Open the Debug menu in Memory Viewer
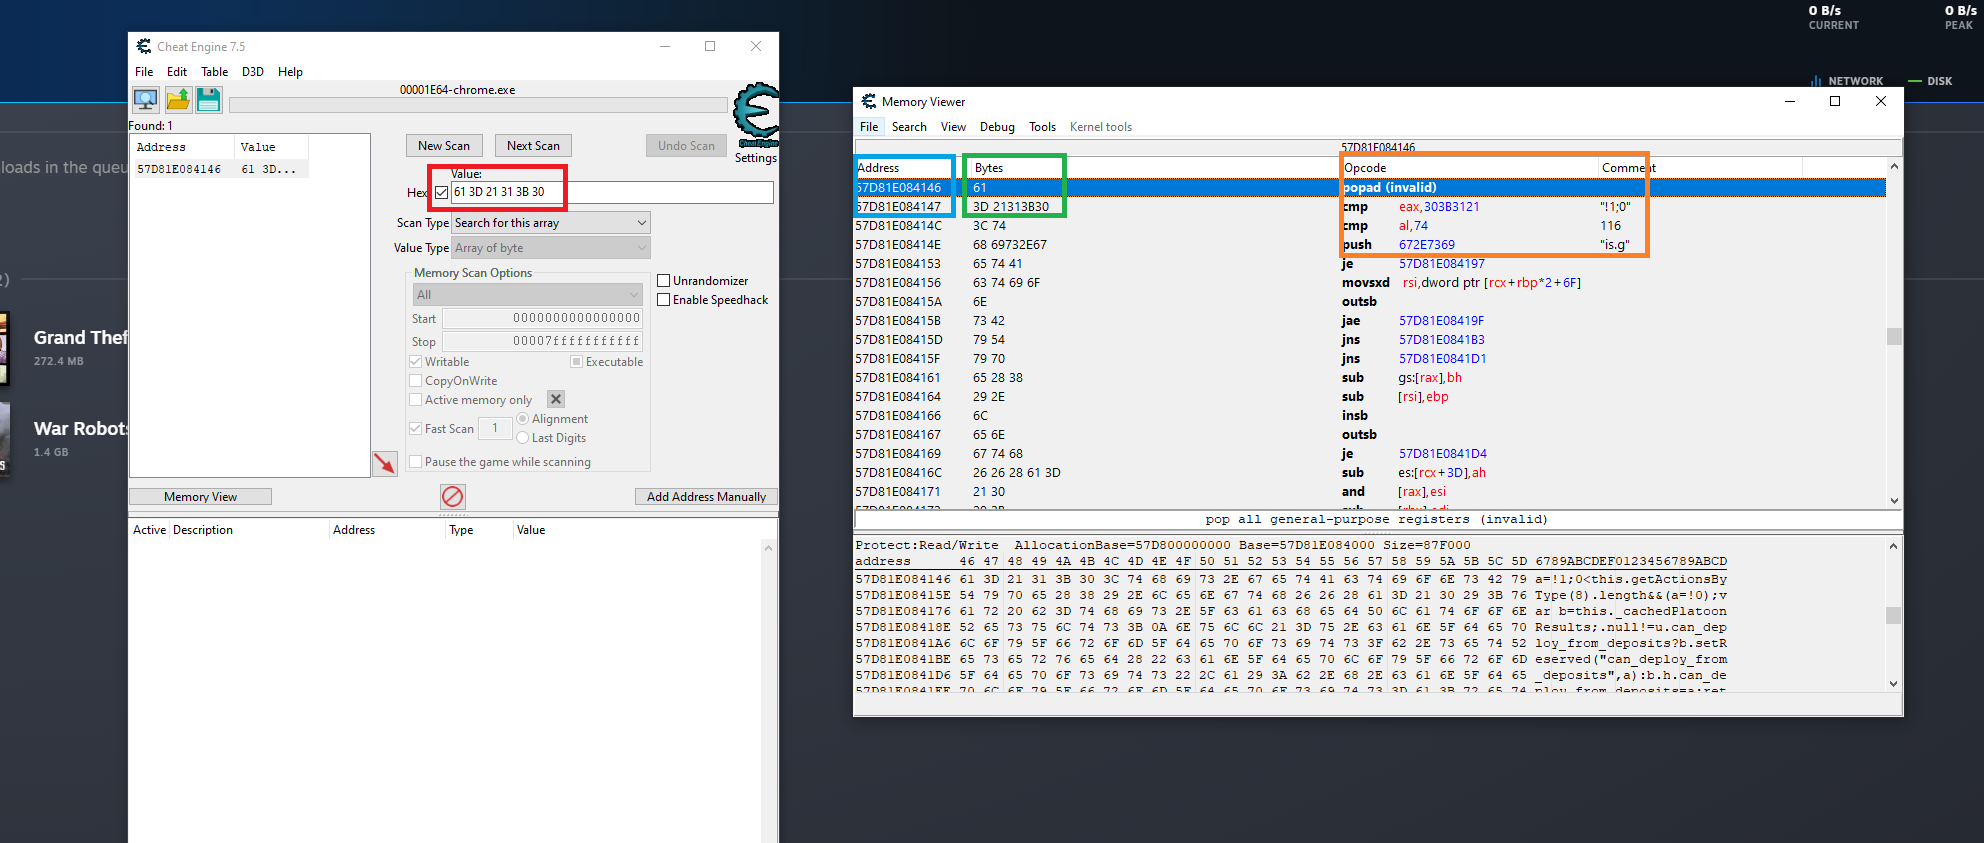1984x843 pixels. [x=996, y=127]
